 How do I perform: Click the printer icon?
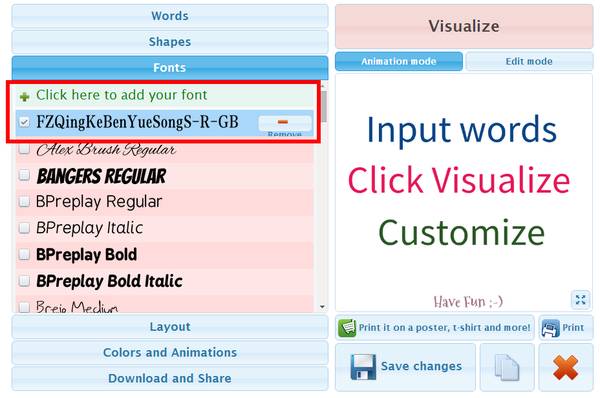click(550, 328)
